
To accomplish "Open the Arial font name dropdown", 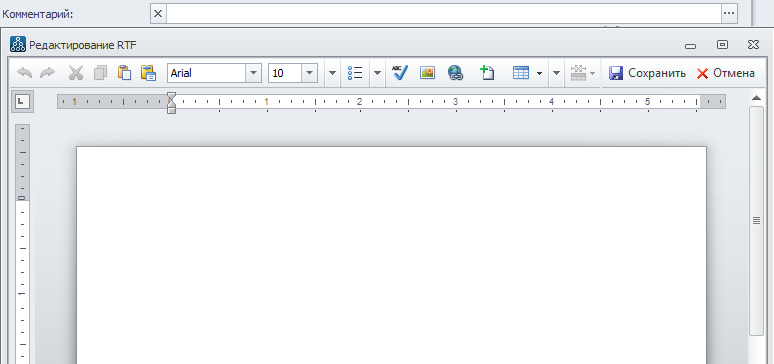I will (253, 73).
